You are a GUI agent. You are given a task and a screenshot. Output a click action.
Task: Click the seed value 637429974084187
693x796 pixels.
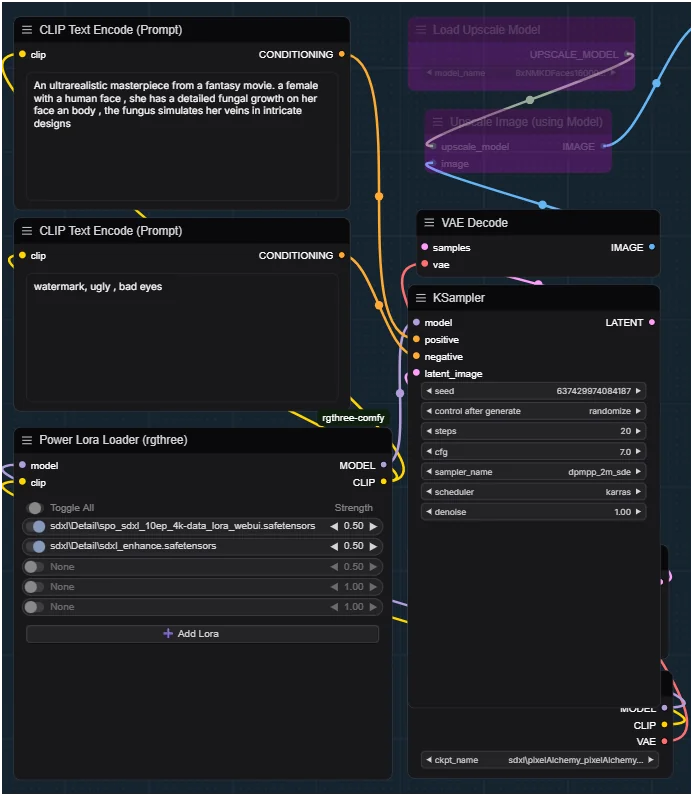pos(593,391)
